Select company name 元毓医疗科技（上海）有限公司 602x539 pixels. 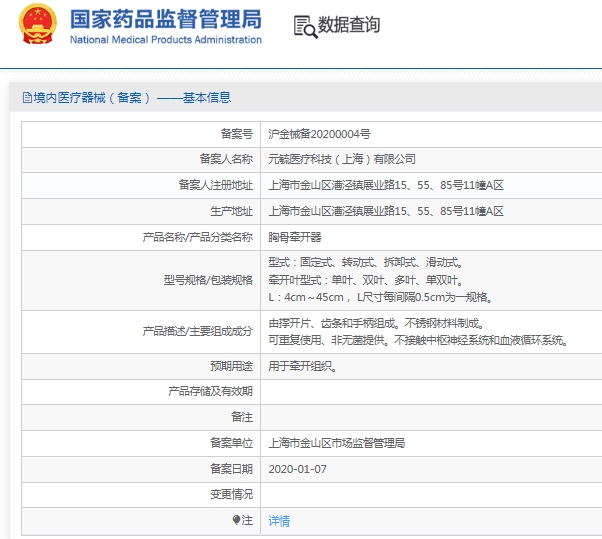[x=342, y=159]
